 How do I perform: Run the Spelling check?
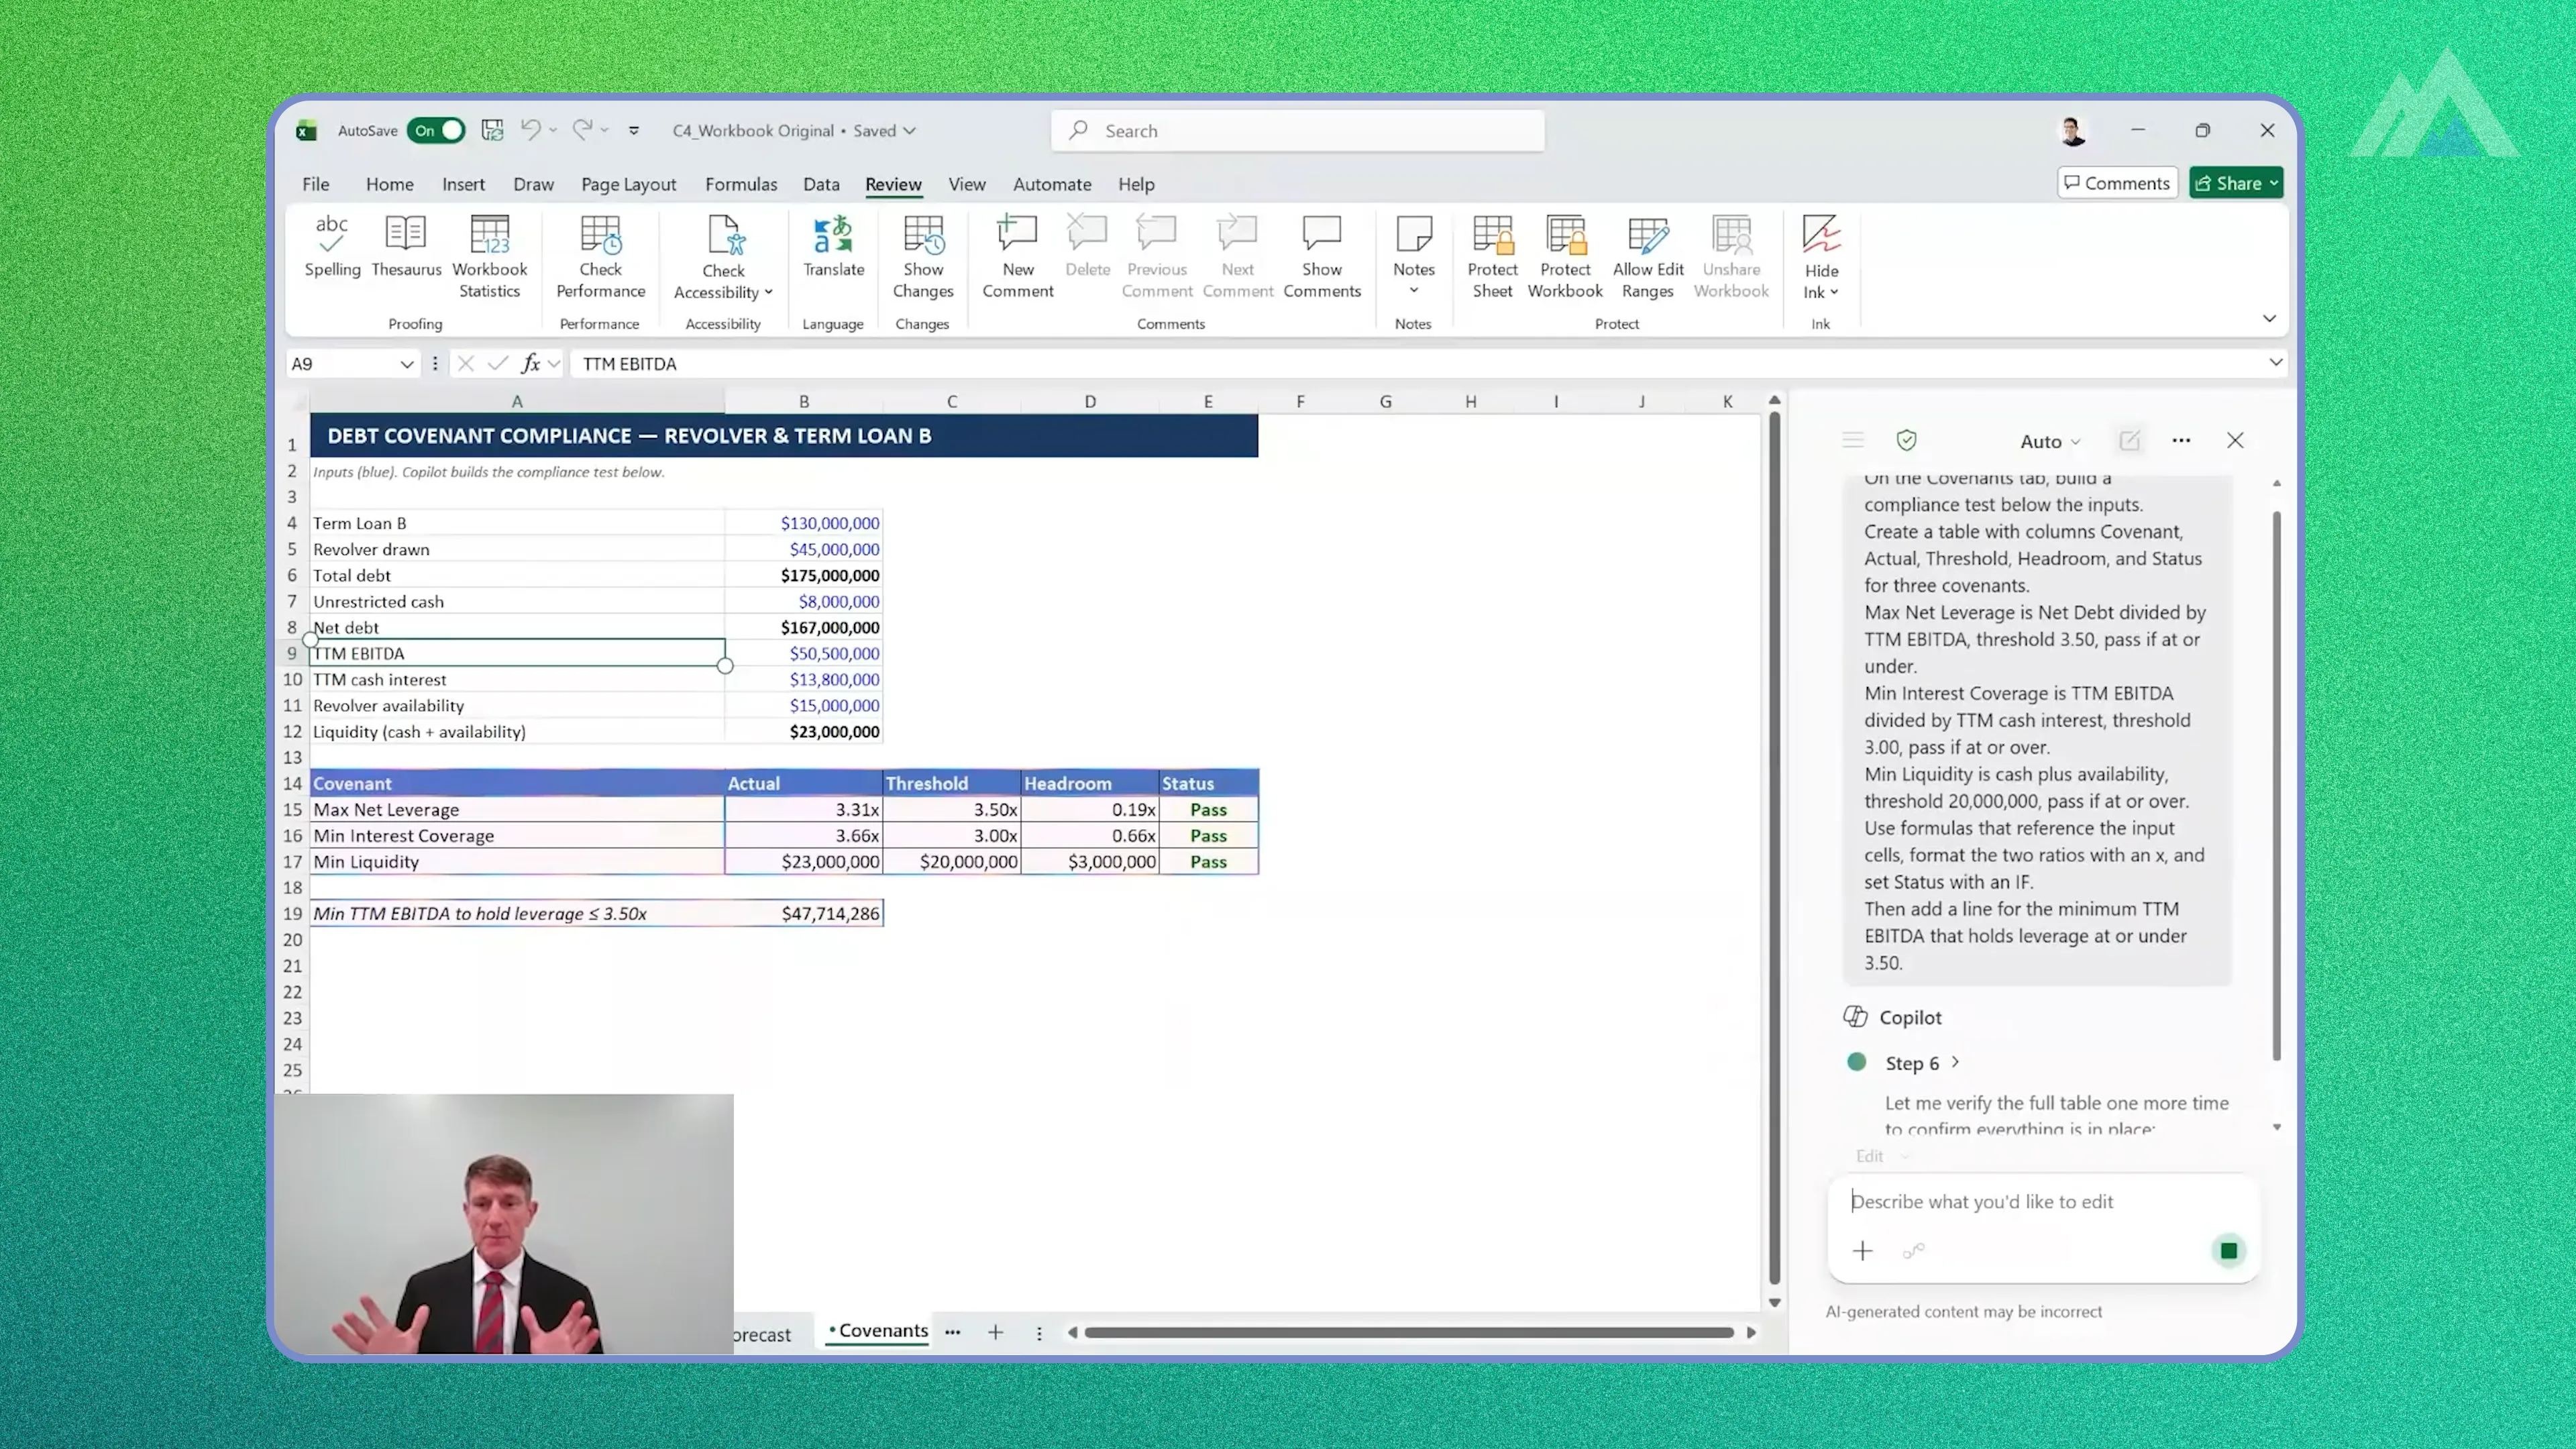pos(332,246)
